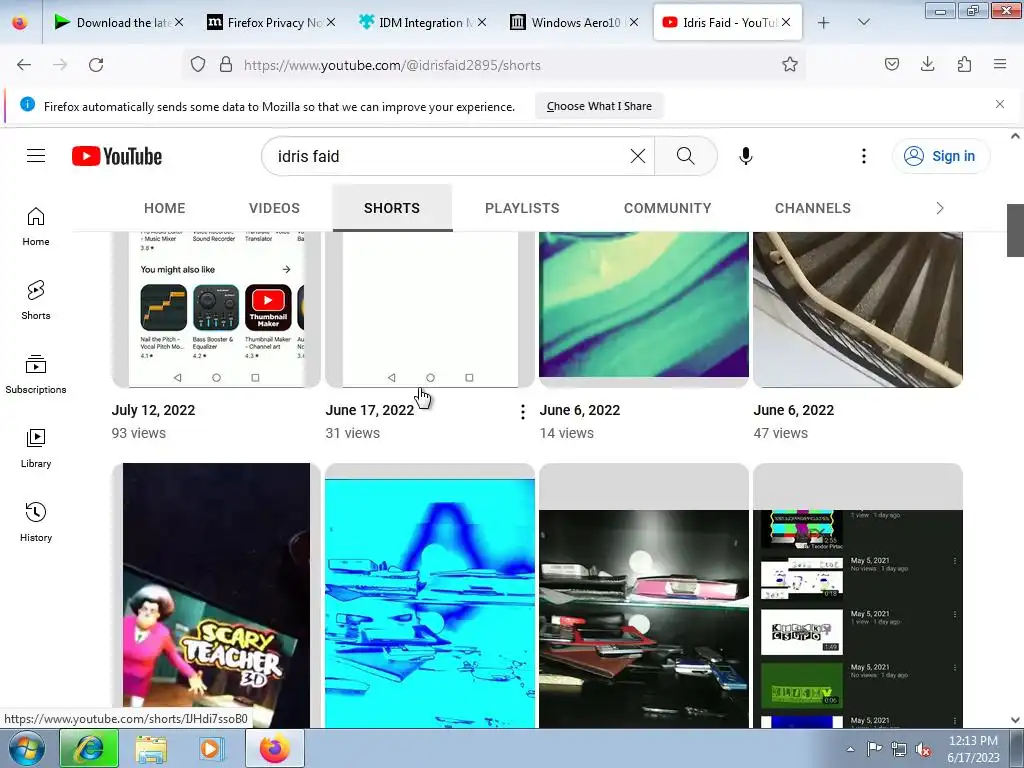Screen dimensions: 1024x768
Task: Click the page vertical scrollbar thumb
Action: click(x=1015, y=230)
